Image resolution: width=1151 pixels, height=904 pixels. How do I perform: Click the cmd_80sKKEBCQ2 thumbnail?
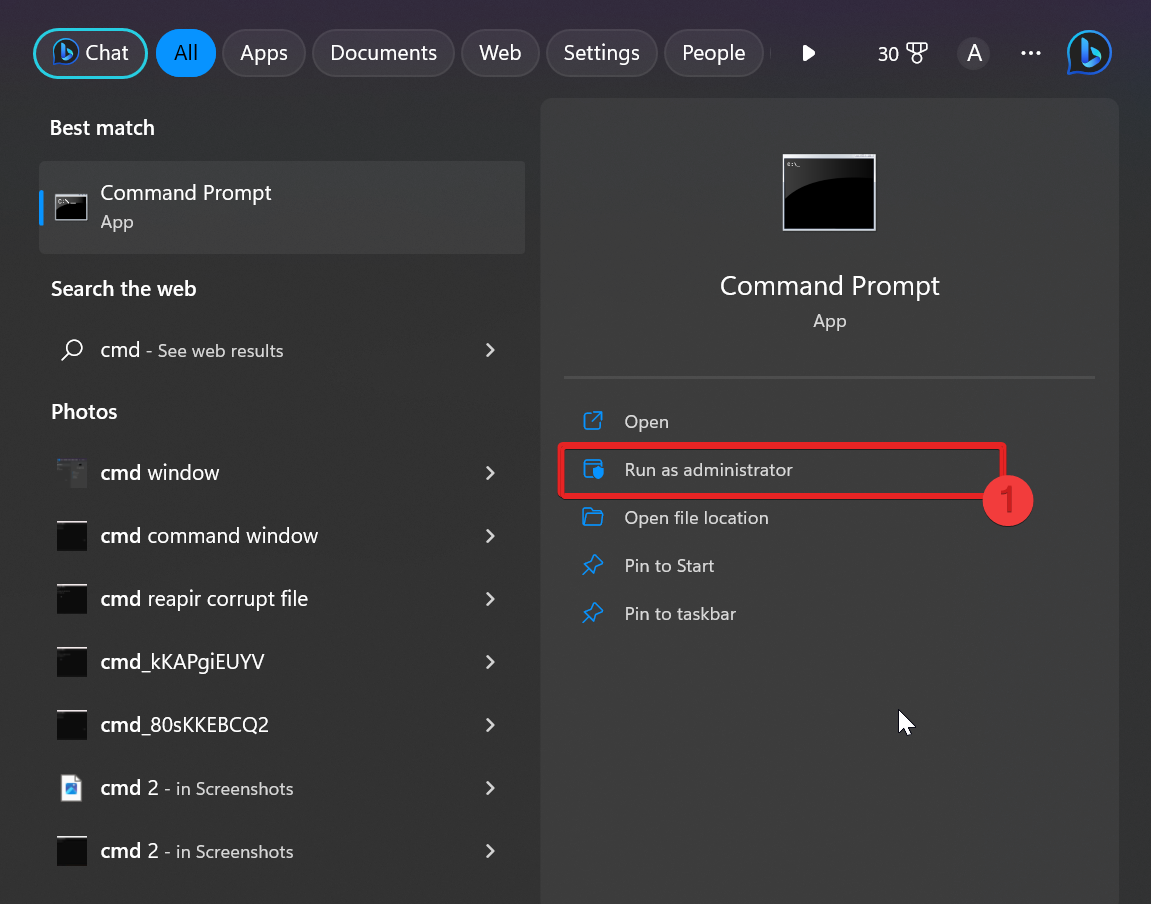tap(71, 725)
